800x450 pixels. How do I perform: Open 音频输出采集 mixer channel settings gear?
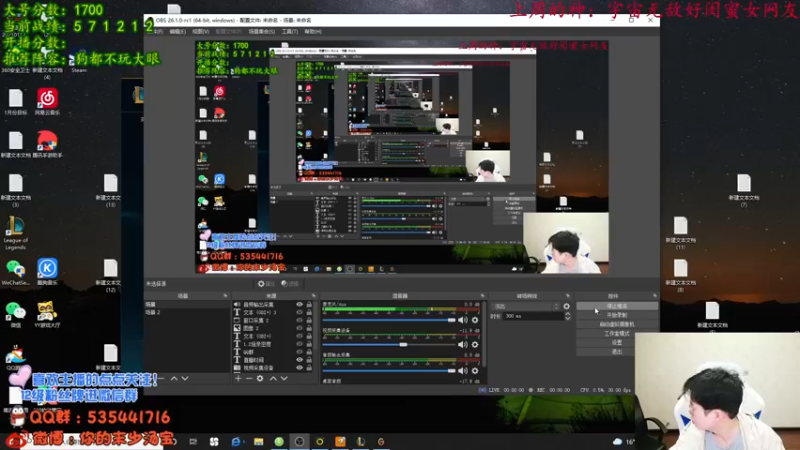pyautogui.click(x=475, y=370)
